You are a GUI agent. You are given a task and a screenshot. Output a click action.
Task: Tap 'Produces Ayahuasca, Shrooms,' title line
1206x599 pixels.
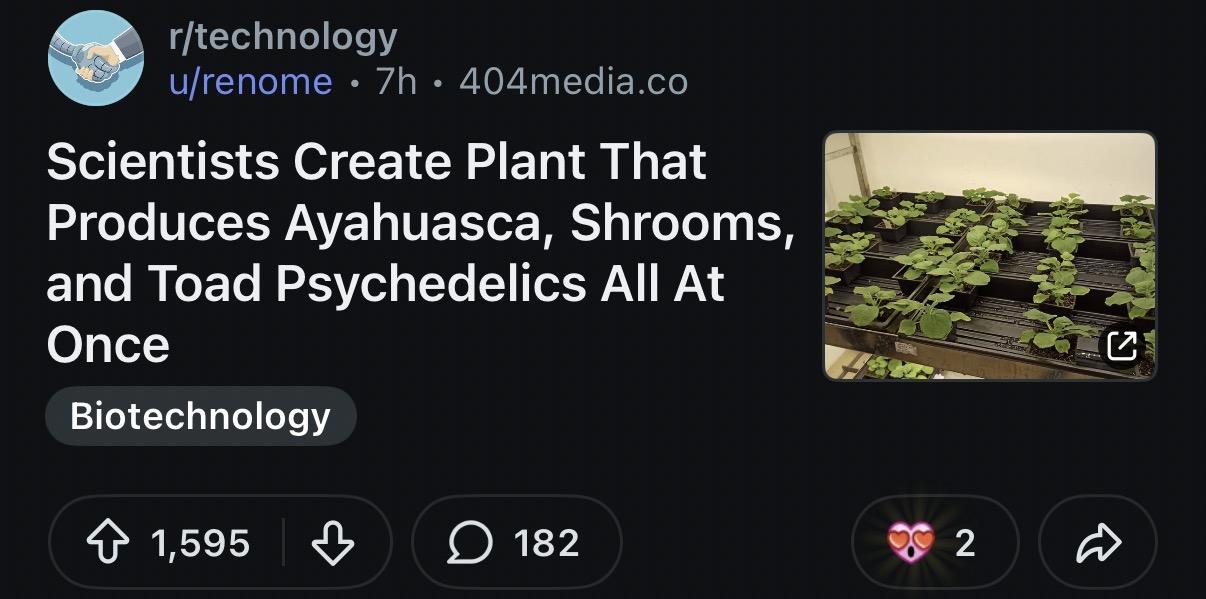[420, 225]
